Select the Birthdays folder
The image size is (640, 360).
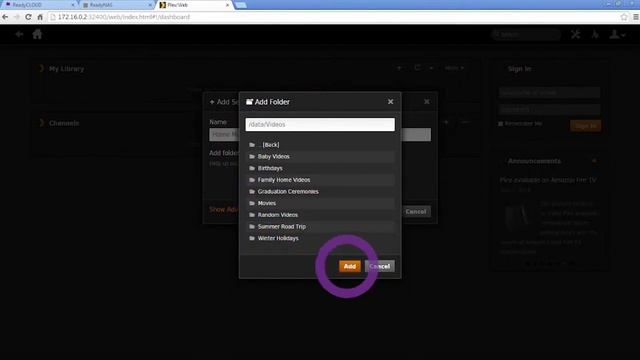[320, 168]
